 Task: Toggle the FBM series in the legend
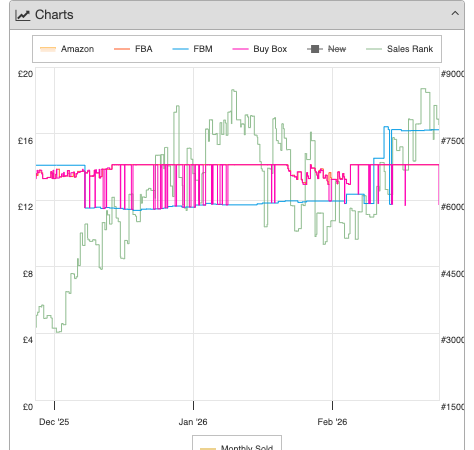click(x=192, y=49)
